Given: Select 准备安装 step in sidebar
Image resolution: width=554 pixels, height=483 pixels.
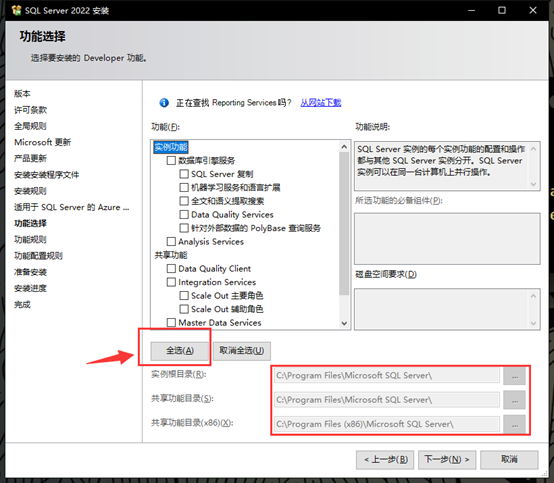Looking at the screenshot, I should point(30,272).
